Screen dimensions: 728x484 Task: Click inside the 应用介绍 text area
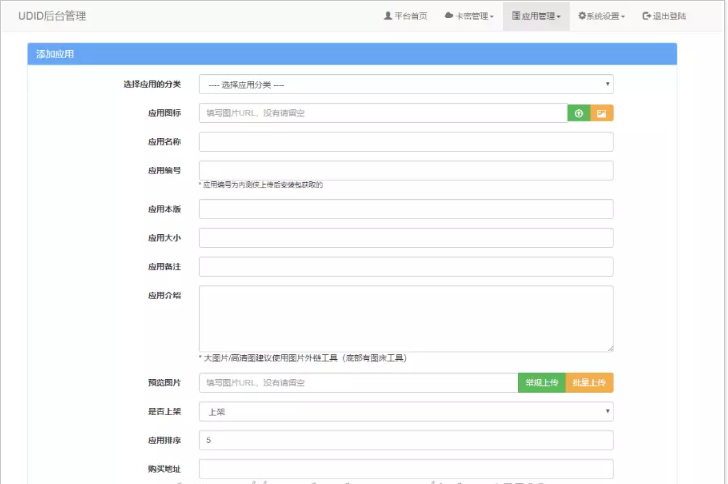406,318
